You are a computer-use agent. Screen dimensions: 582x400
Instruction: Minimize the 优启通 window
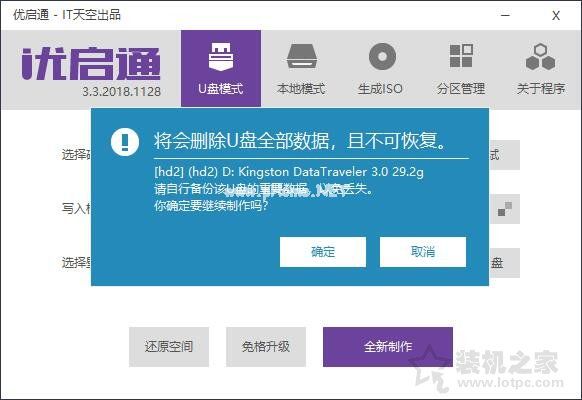pyautogui.click(x=505, y=15)
